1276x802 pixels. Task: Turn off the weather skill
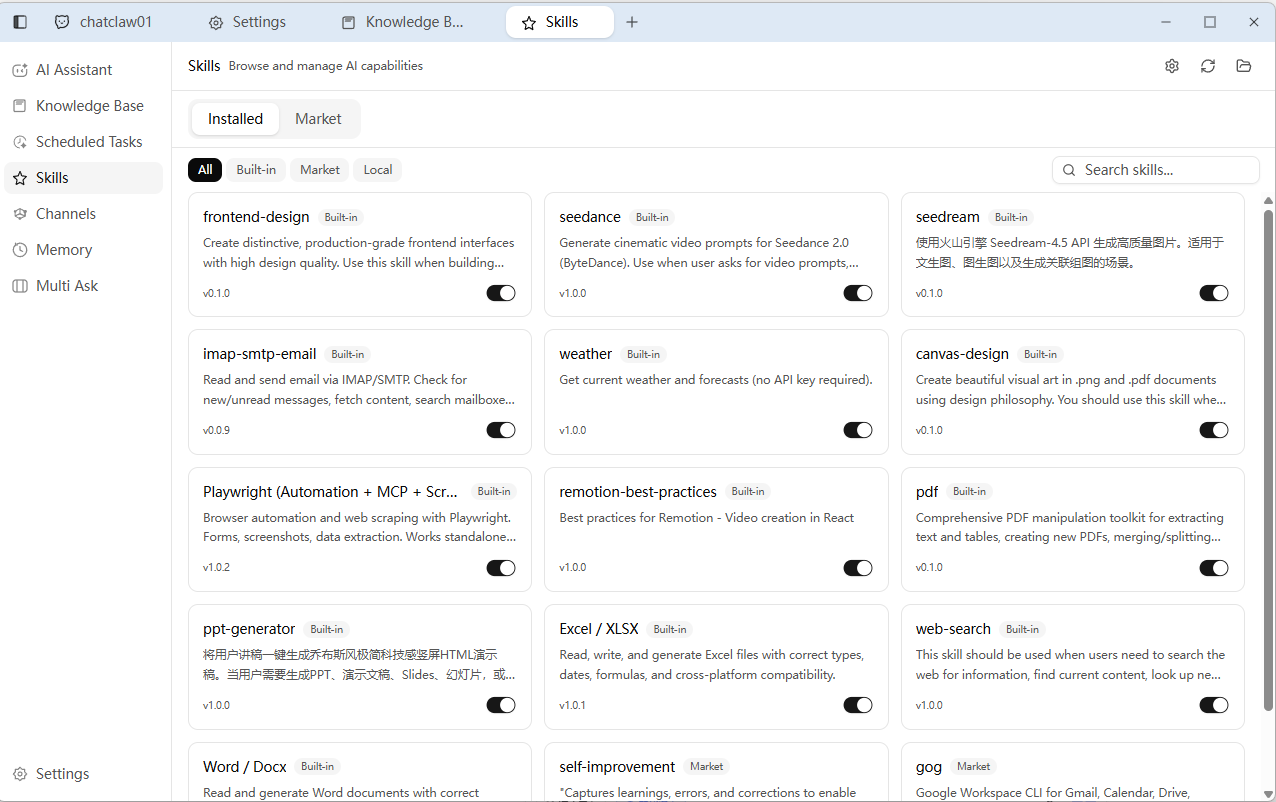tap(858, 430)
